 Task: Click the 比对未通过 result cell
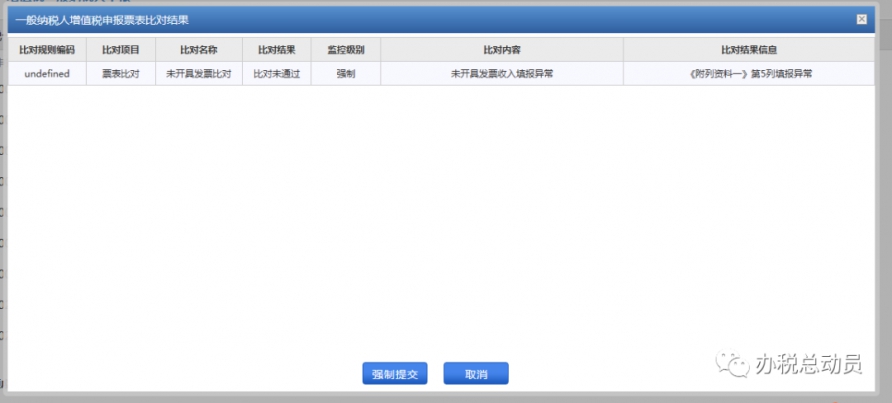(x=276, y=74)
